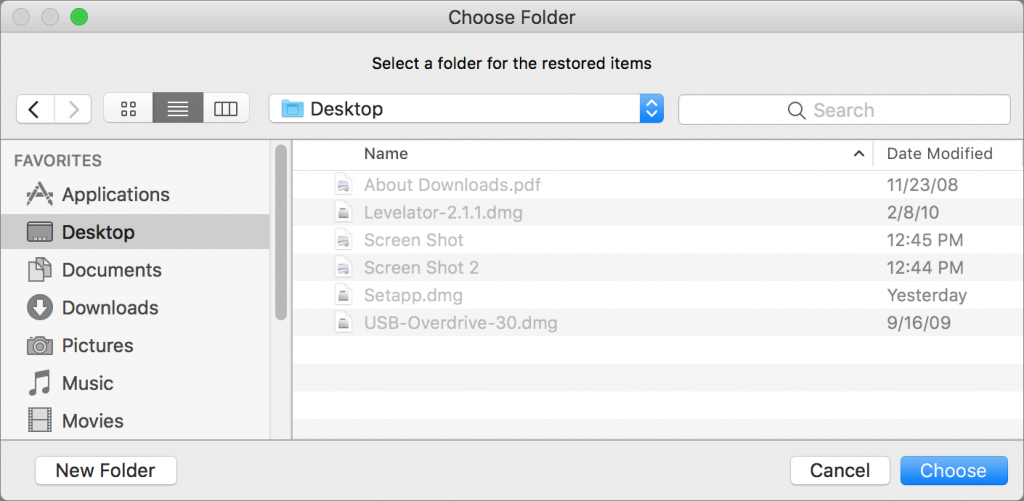Select About Downloads.pdf file row
The width and height of the screenshot is (1024, 501).
click(x=658, y=185)
